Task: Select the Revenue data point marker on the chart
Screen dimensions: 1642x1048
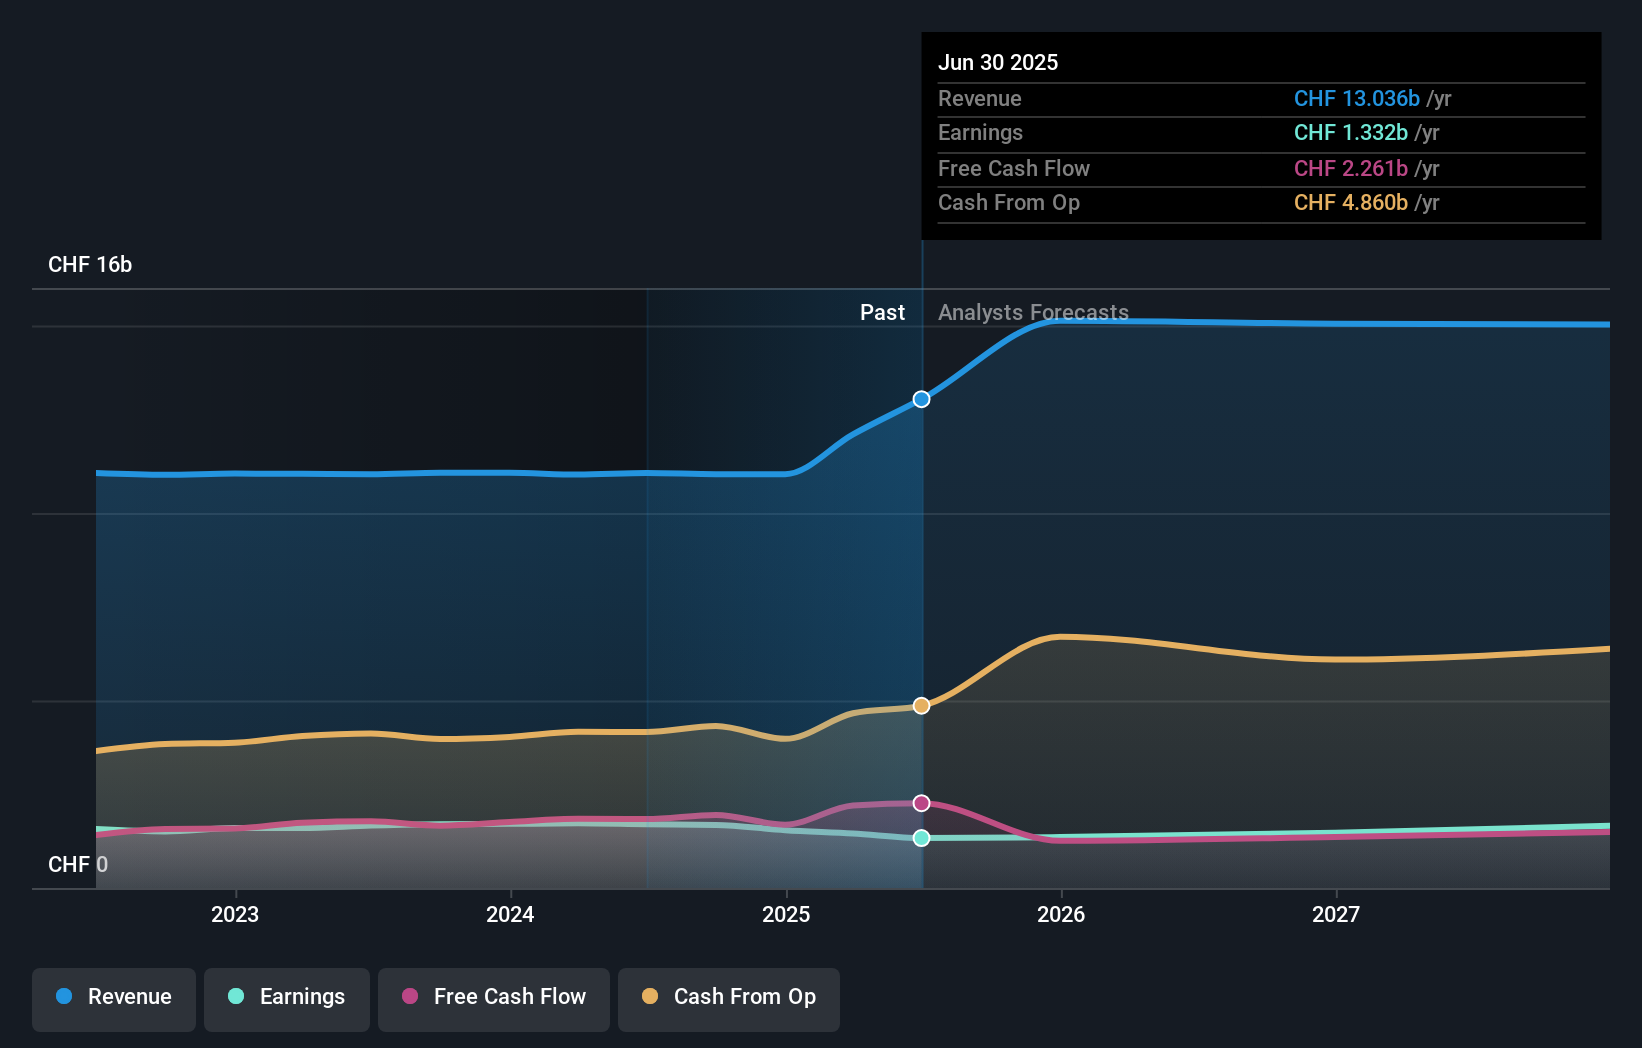Action: pos(921,399)
